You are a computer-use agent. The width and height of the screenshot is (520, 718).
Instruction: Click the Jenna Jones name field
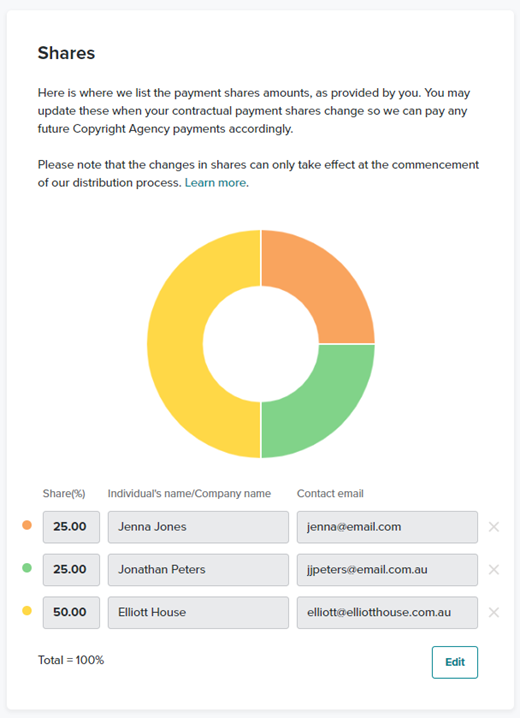[198, 527]
